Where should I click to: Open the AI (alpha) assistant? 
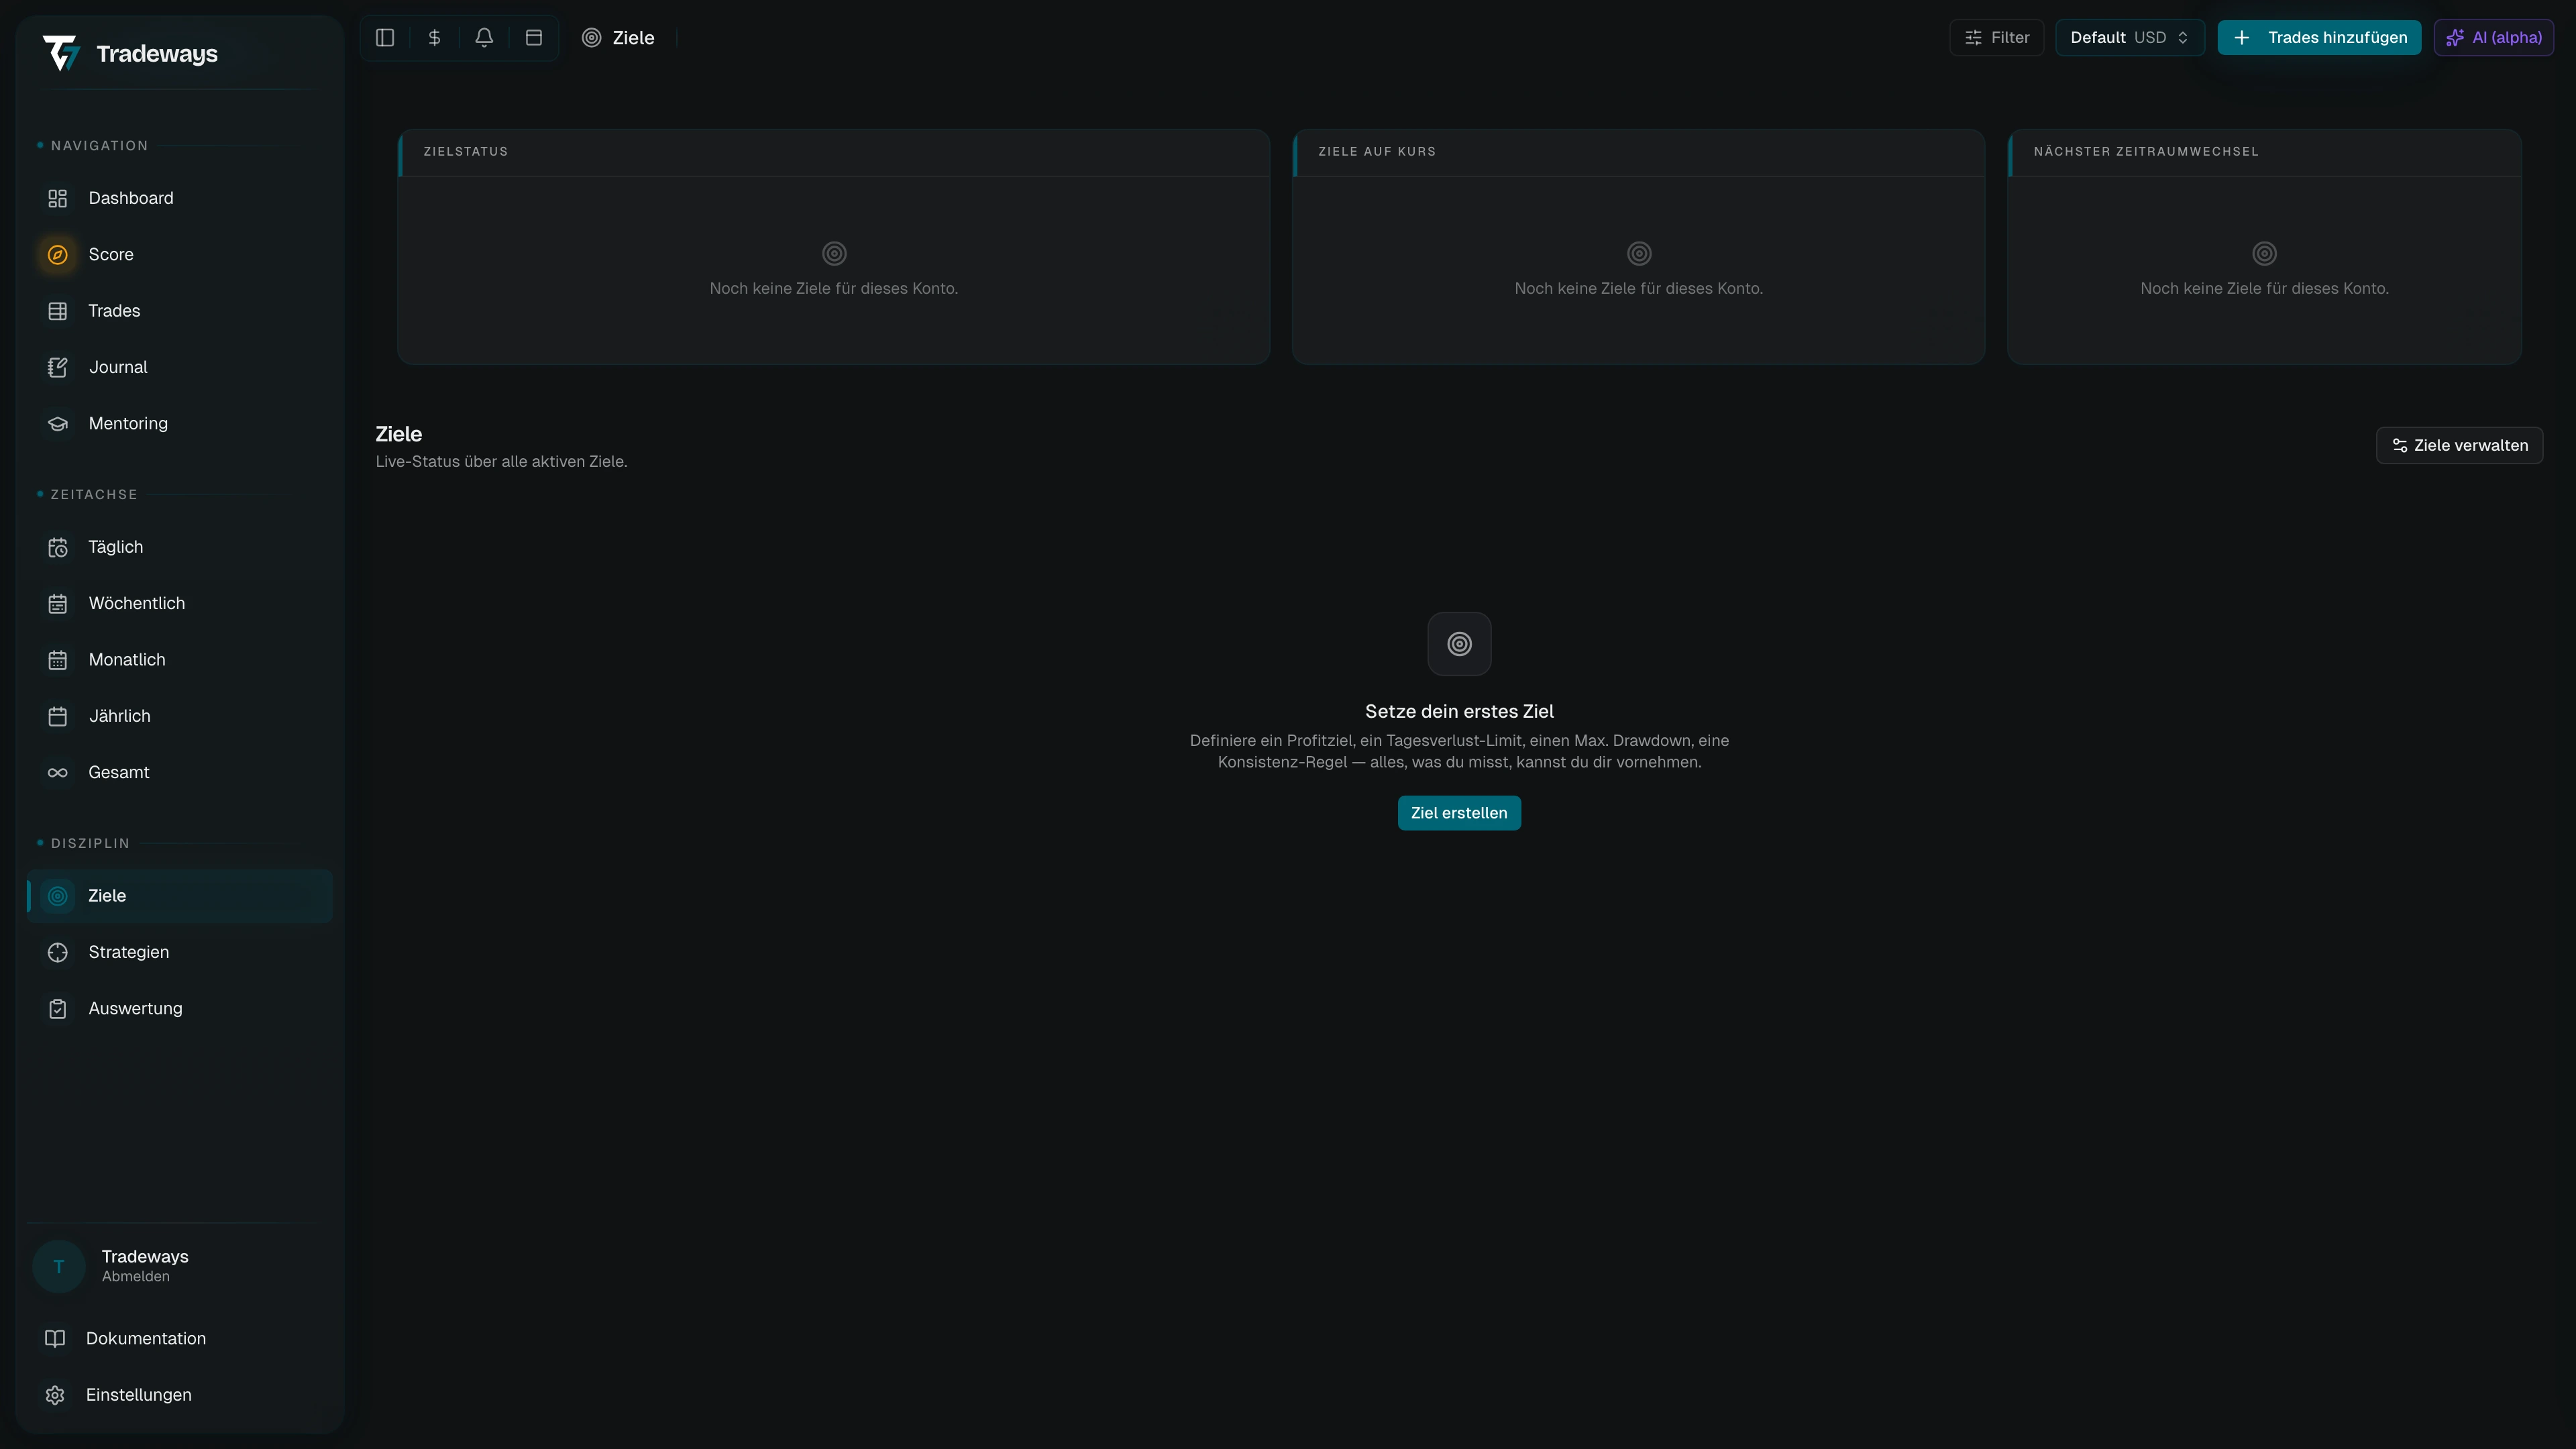2494,37
